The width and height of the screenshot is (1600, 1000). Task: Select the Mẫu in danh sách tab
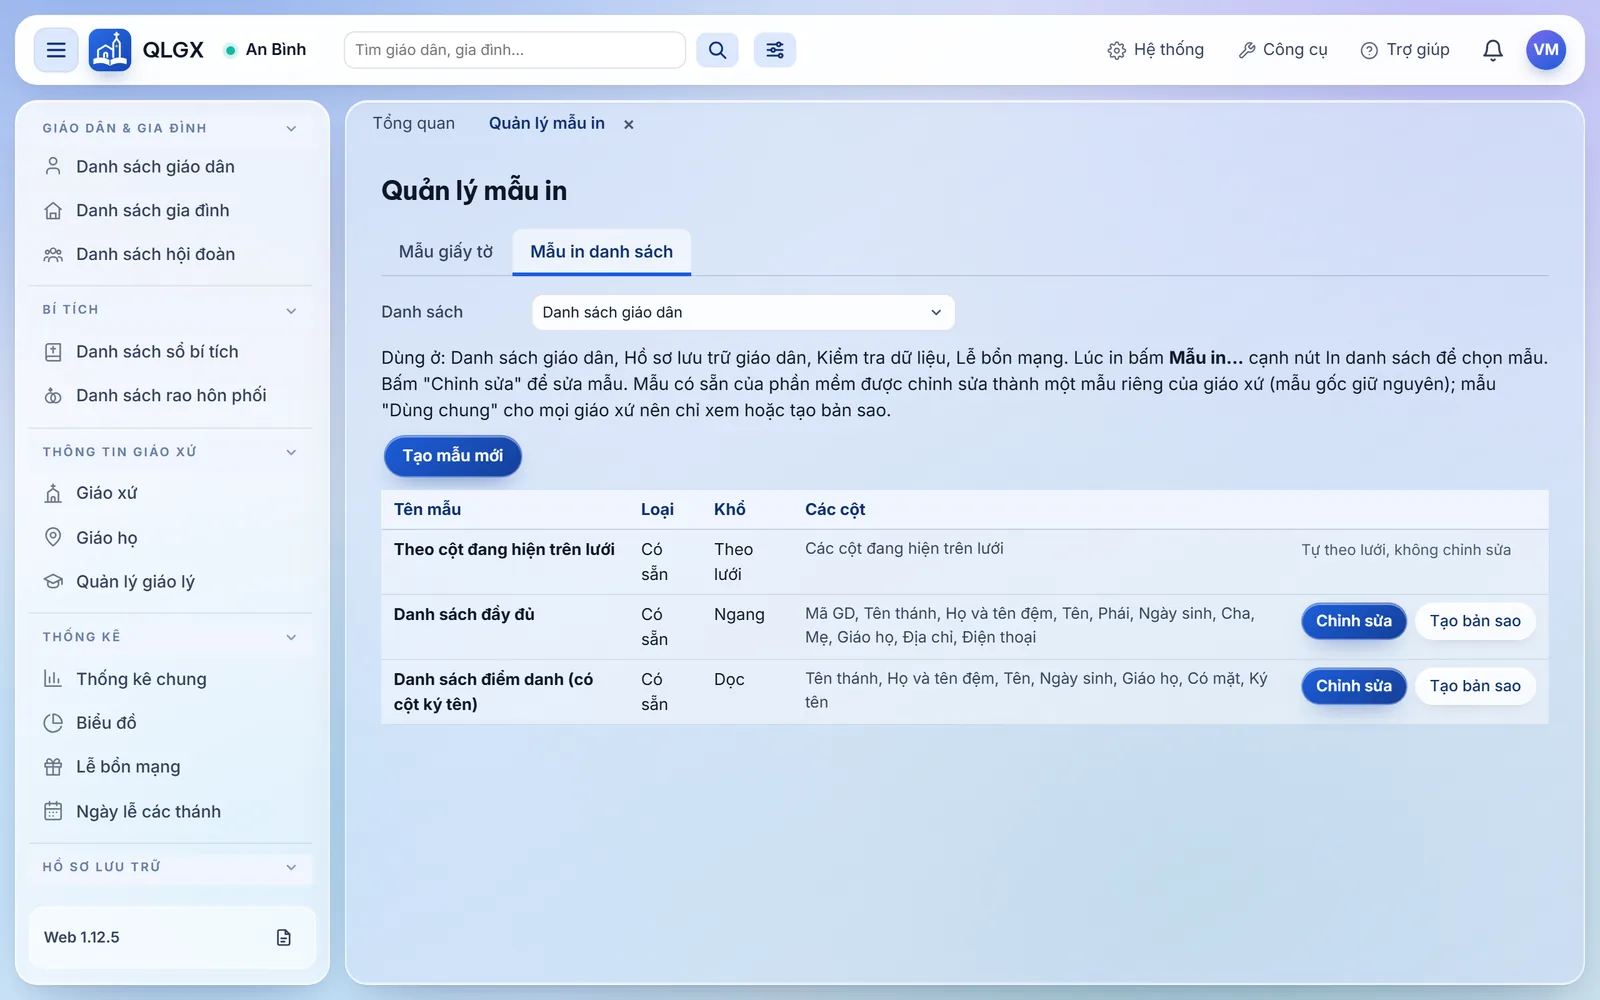click(602, 252)
